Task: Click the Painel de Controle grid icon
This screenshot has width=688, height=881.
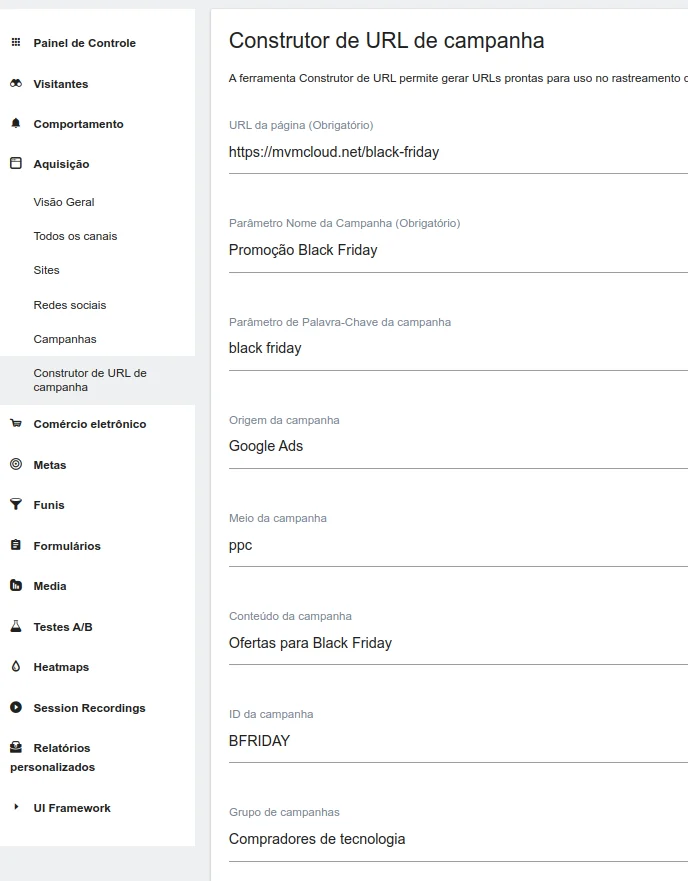Action: [15, 43]
